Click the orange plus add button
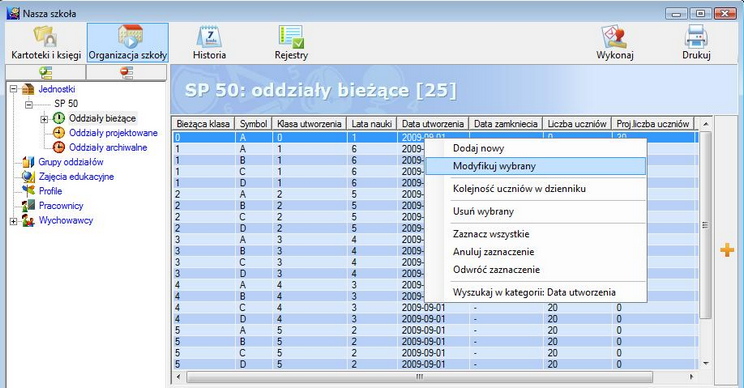Screen dimensions: 744x388 pyautogui.click(x=727, y=250)
